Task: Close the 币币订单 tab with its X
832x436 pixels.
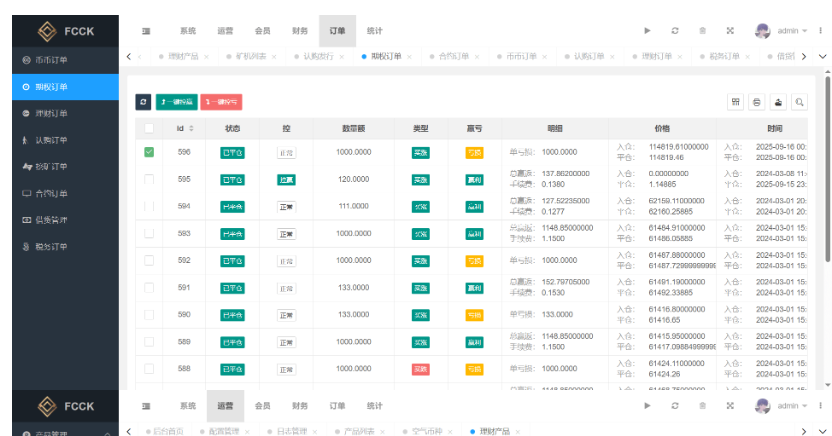Action: (544, 57)
